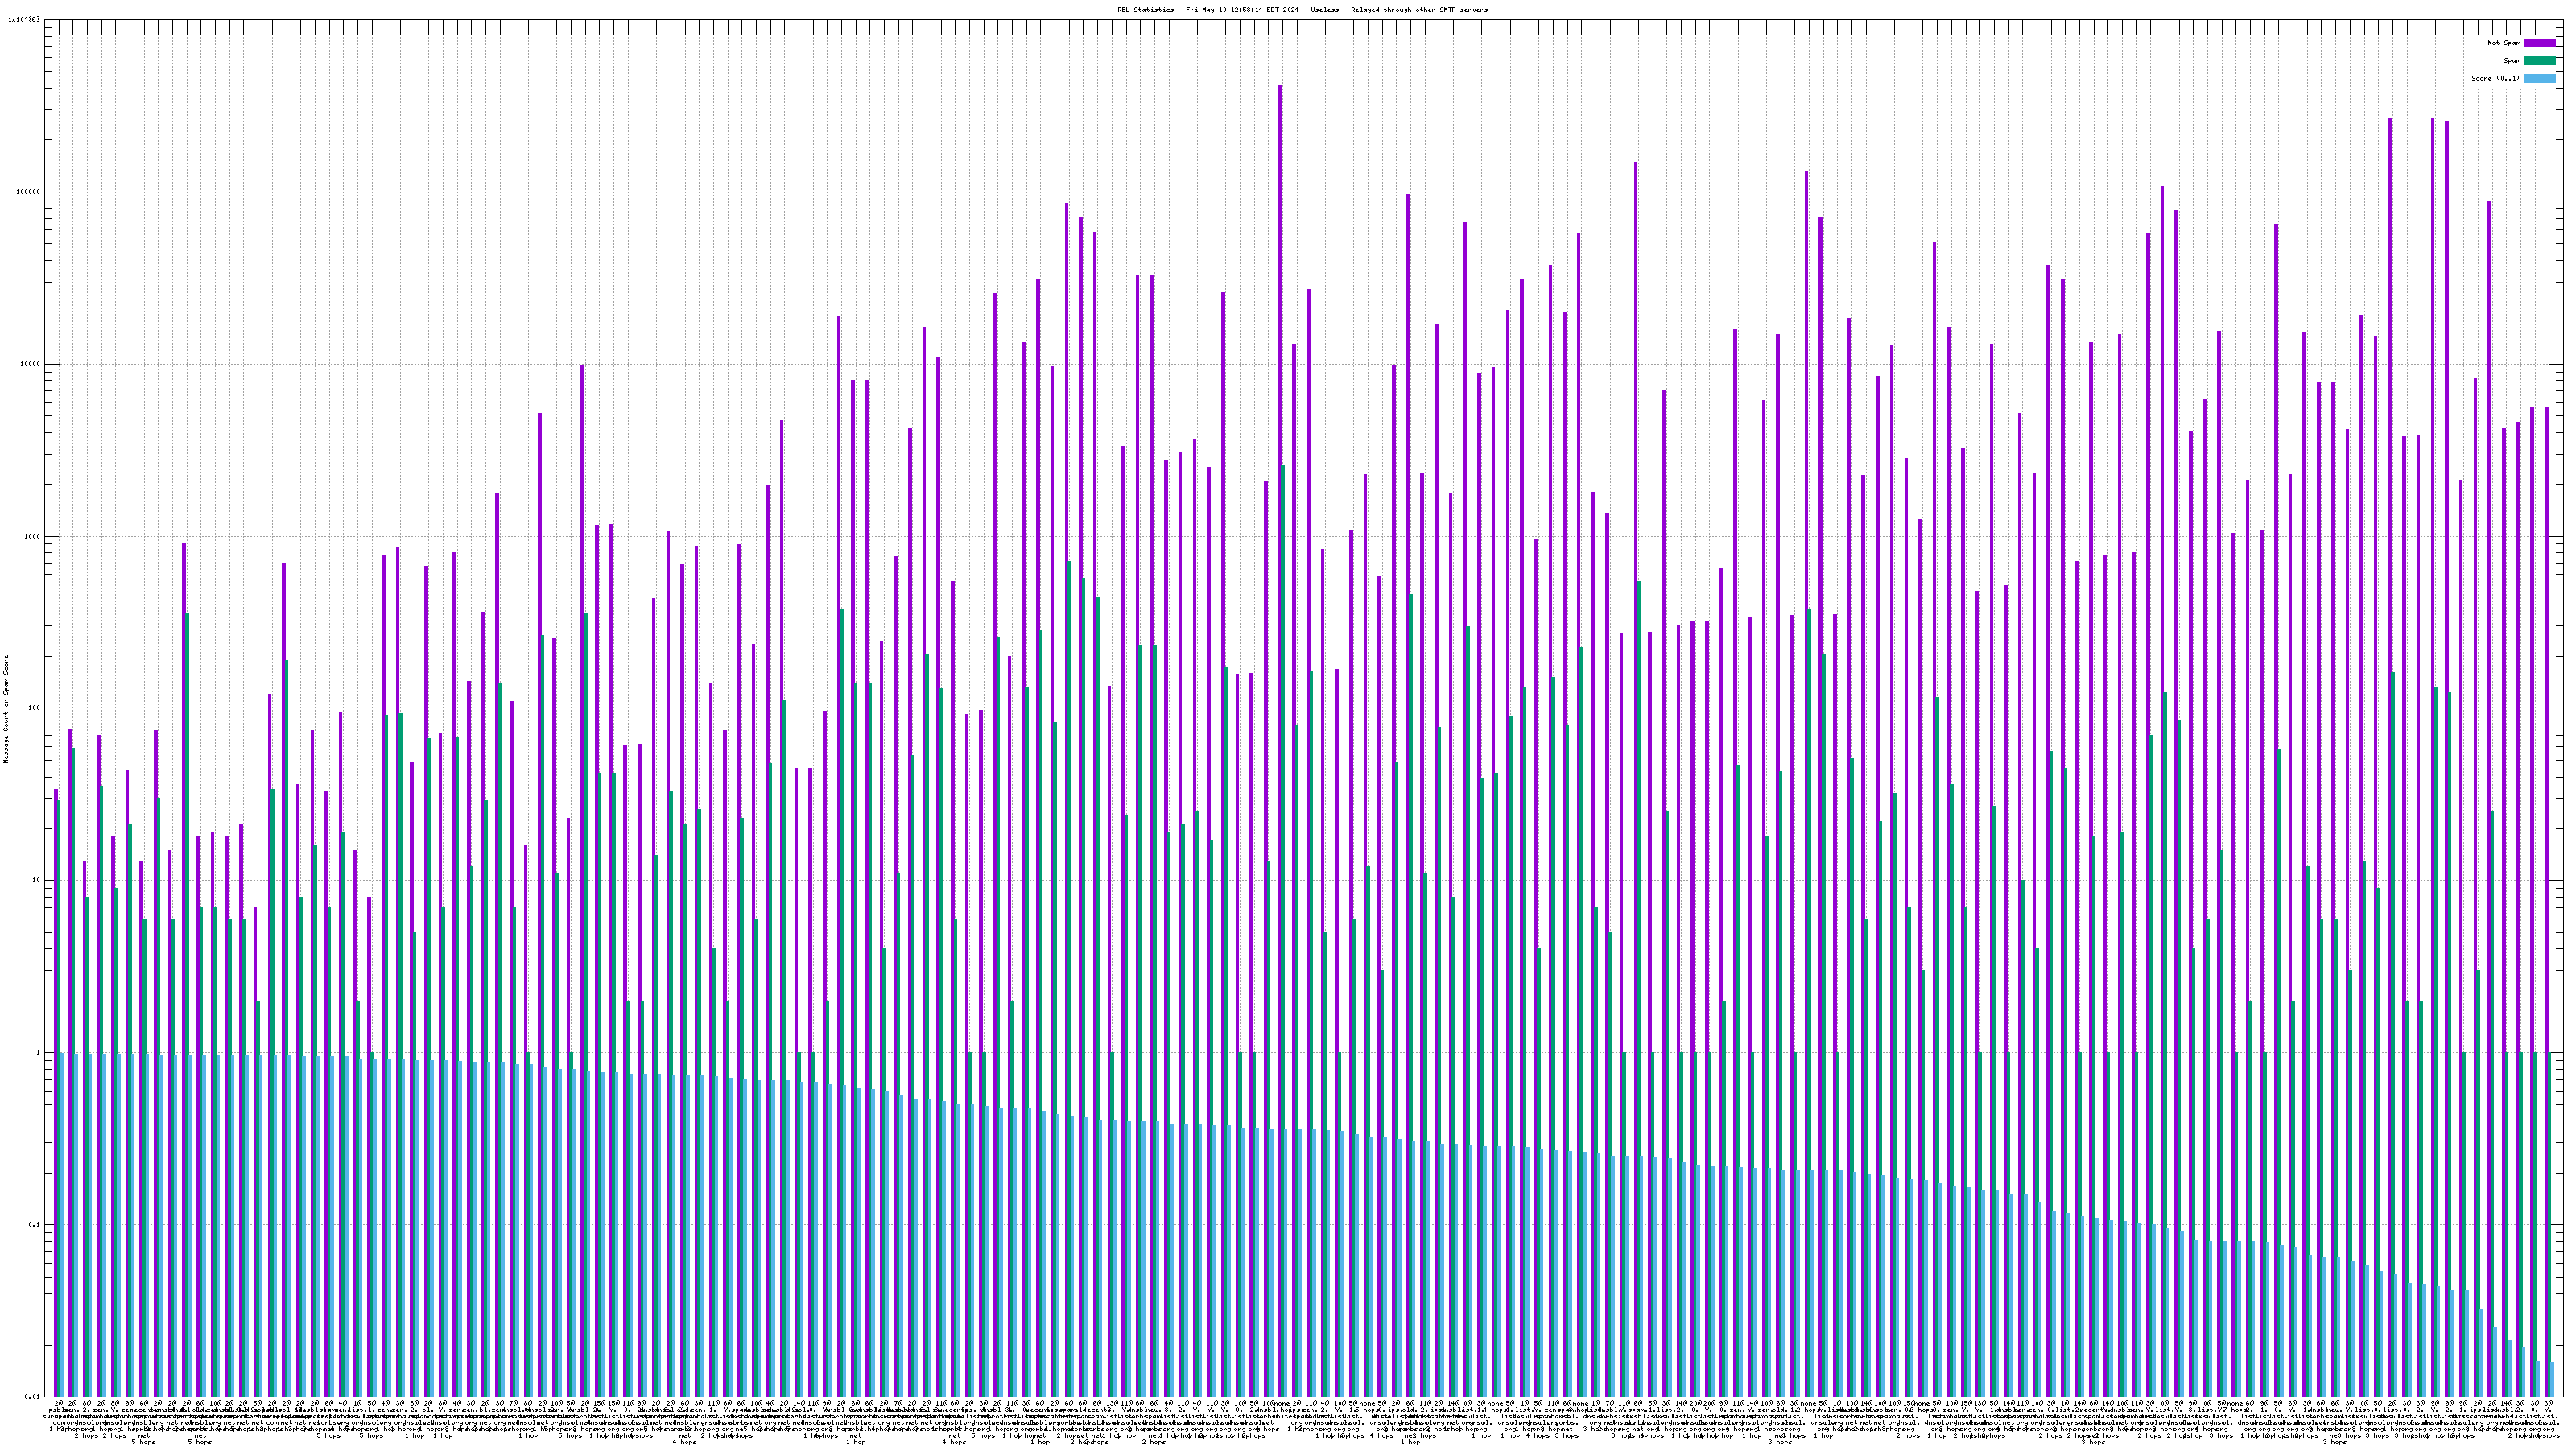
Task: Select the 'Score (0..1)' legend label
Action: click(x=2495, y=78)
